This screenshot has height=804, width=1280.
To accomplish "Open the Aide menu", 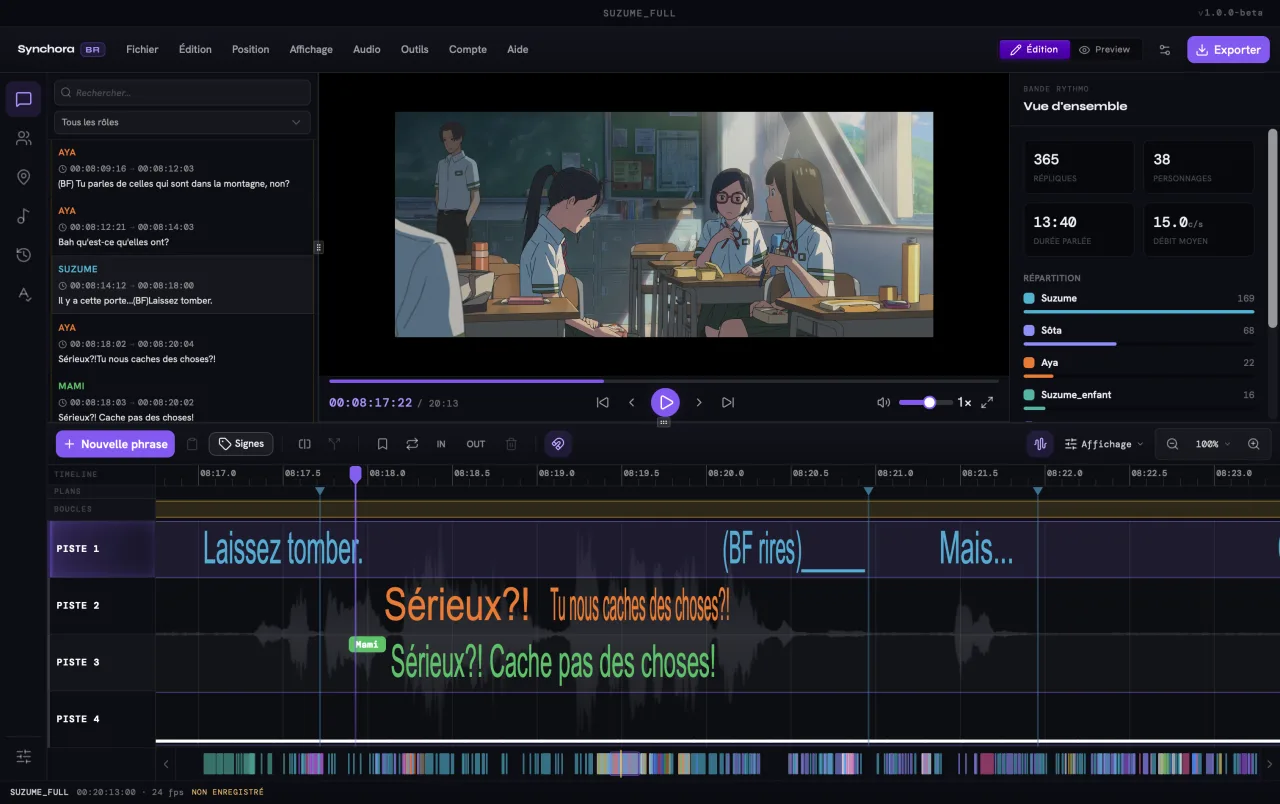I will tap(518, 50).
